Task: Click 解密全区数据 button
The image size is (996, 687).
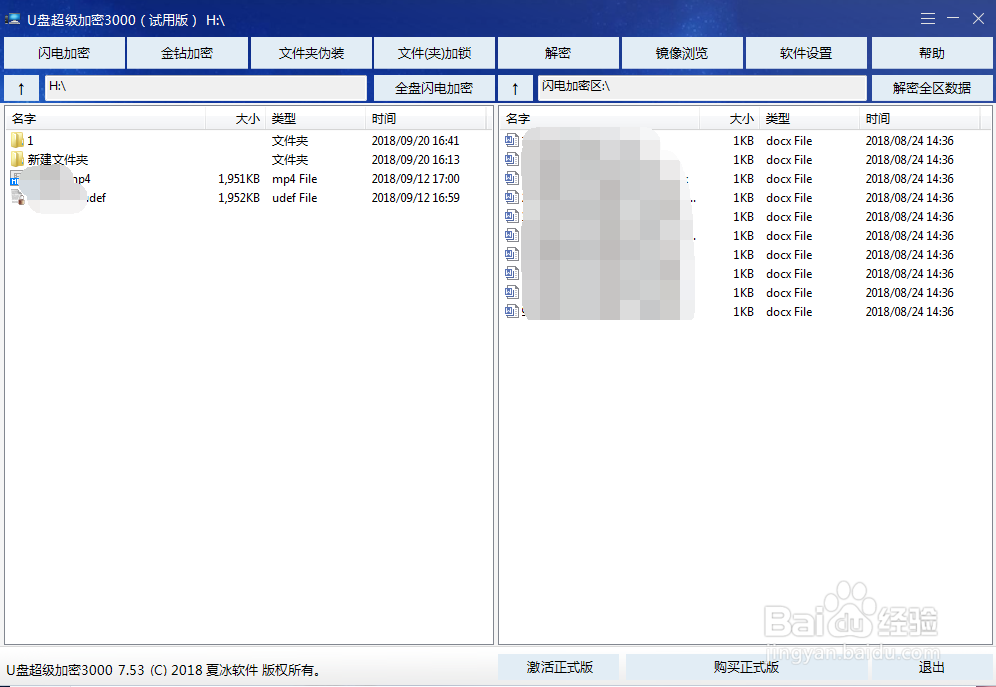Action: point(931,88)
